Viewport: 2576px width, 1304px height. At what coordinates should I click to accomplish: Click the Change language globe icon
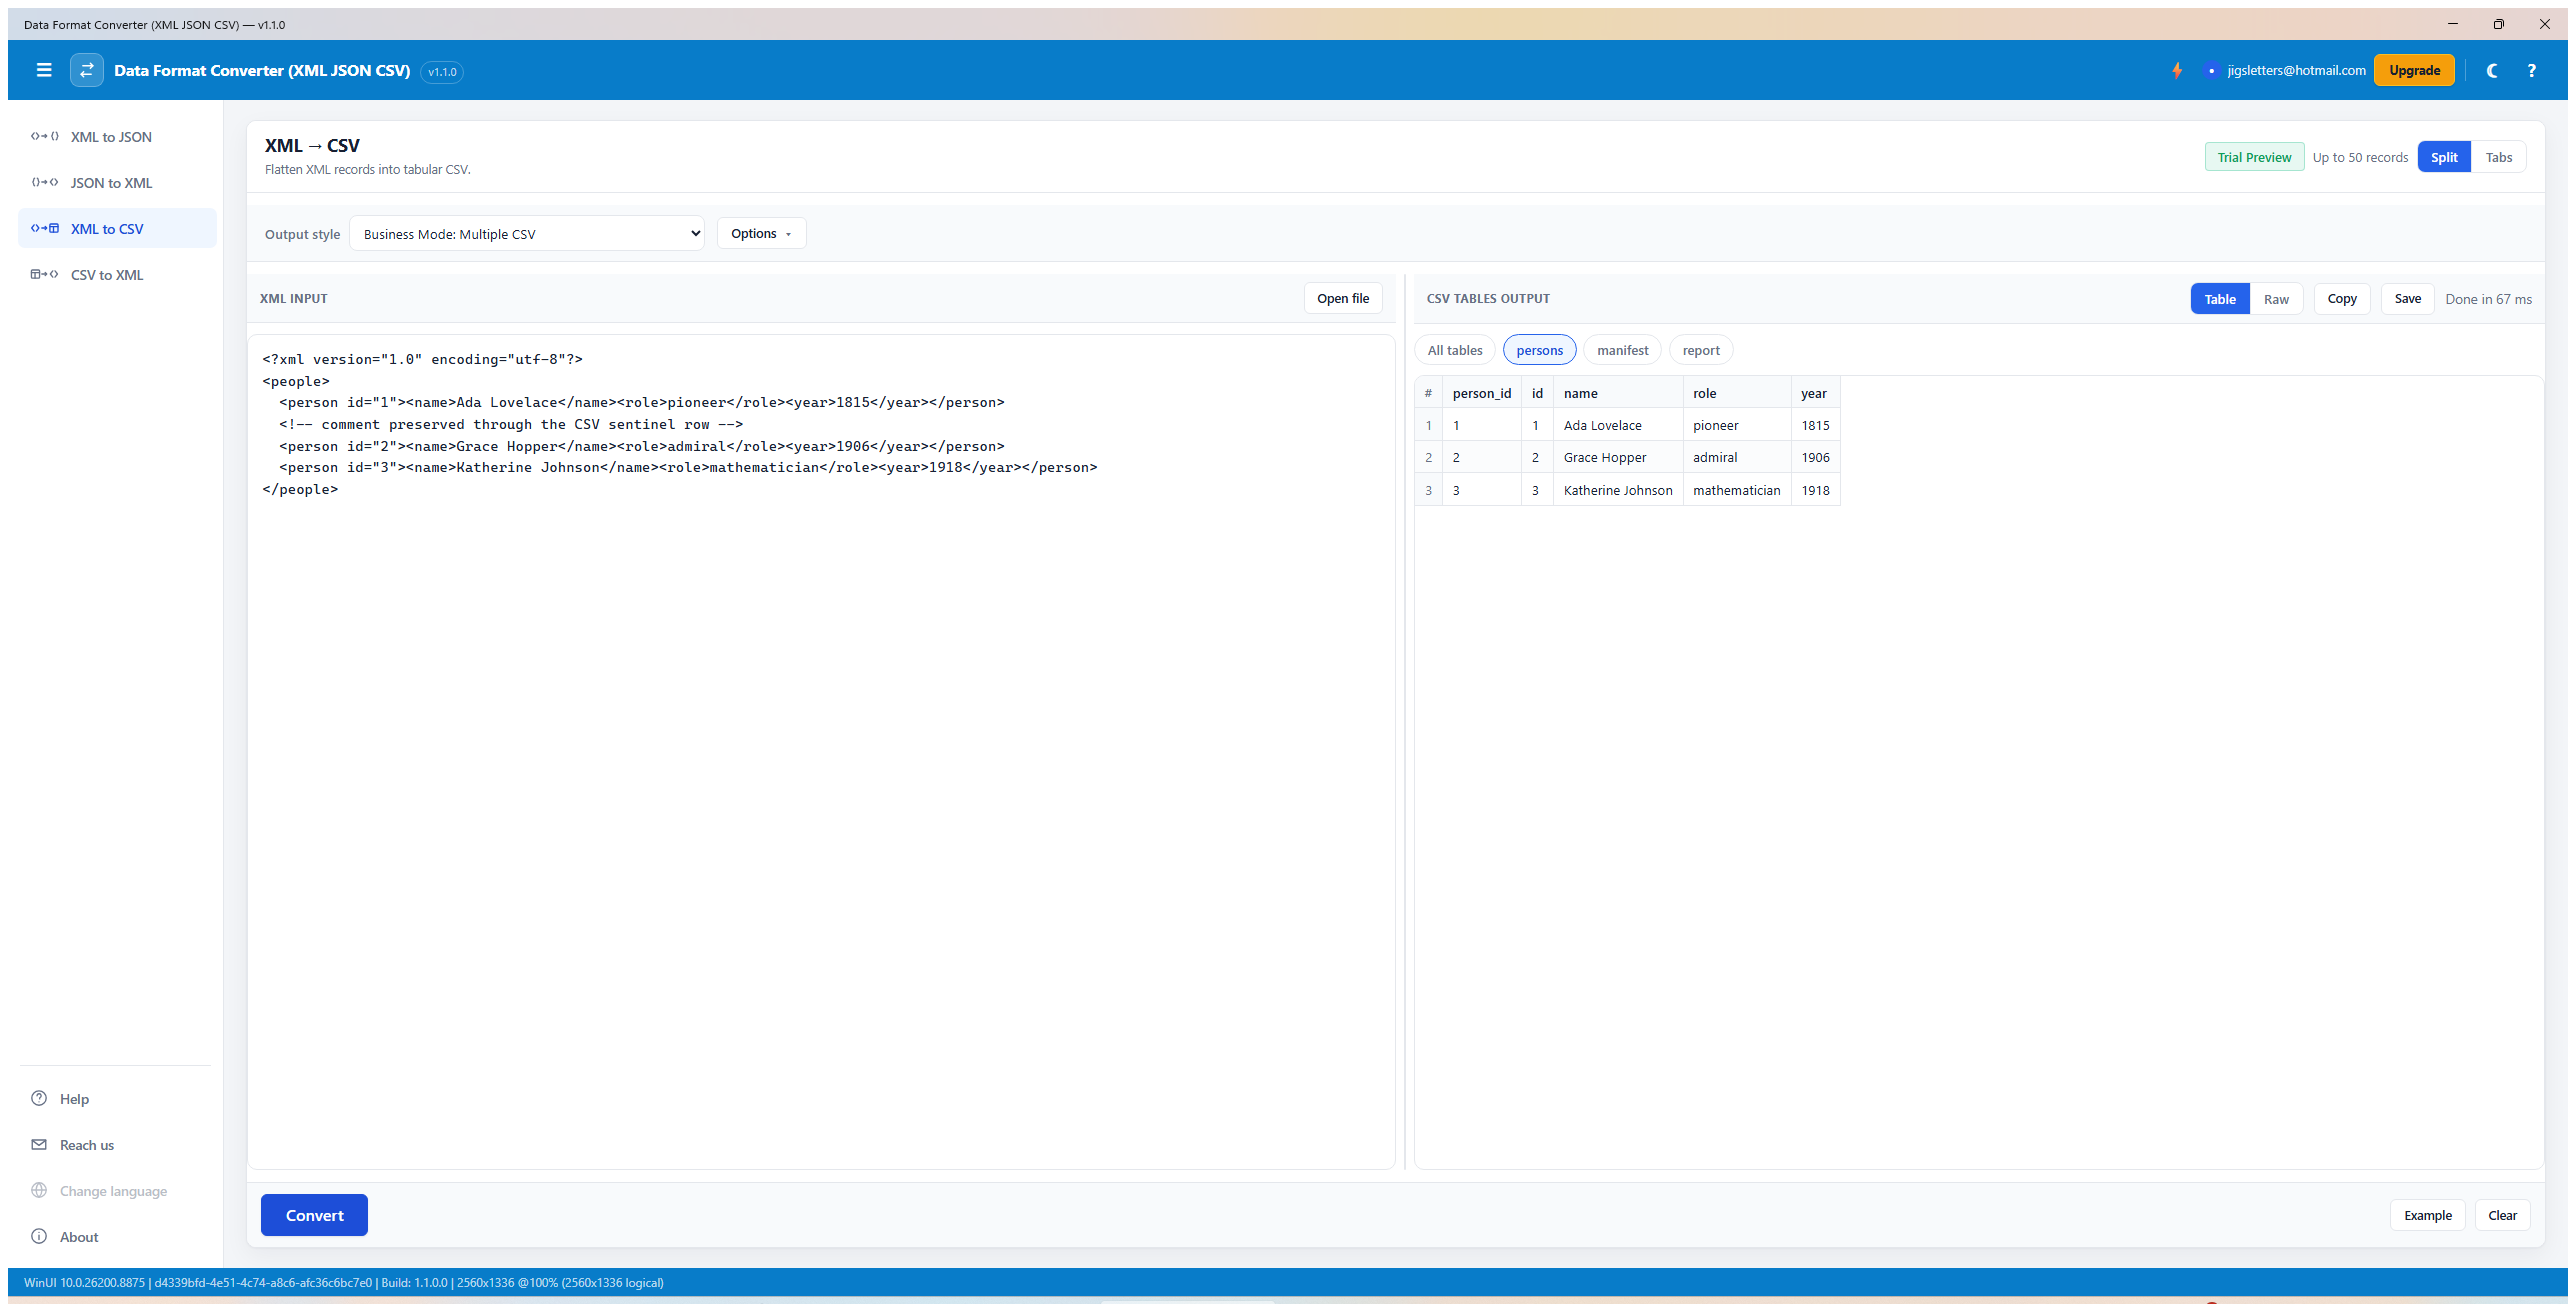tap(39, 1190)
